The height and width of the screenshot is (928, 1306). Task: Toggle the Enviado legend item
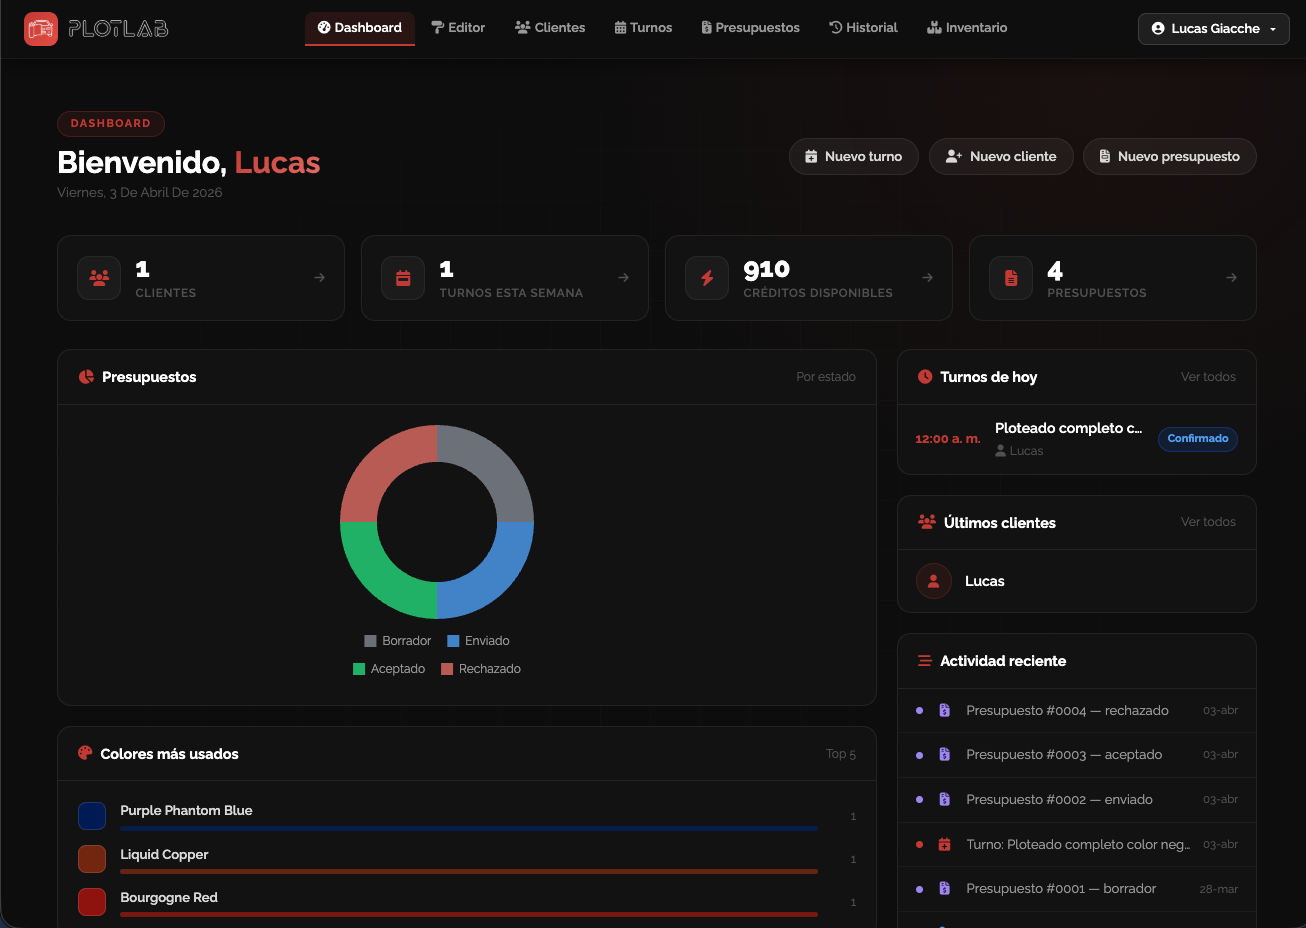pyautogui.click(x=478, y=640)
